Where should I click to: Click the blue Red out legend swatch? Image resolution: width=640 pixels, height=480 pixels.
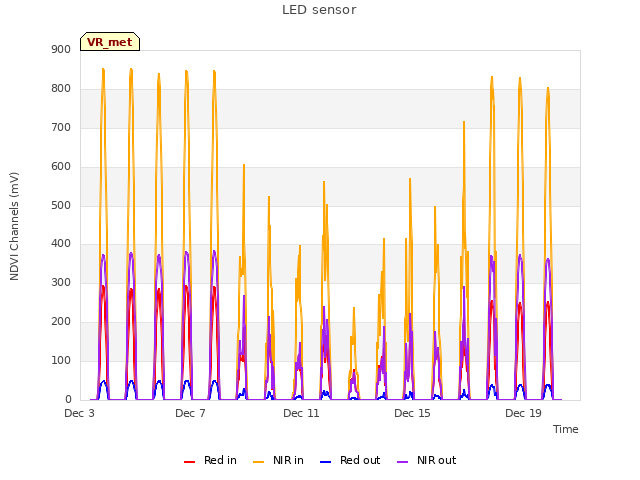pos(325,462)
